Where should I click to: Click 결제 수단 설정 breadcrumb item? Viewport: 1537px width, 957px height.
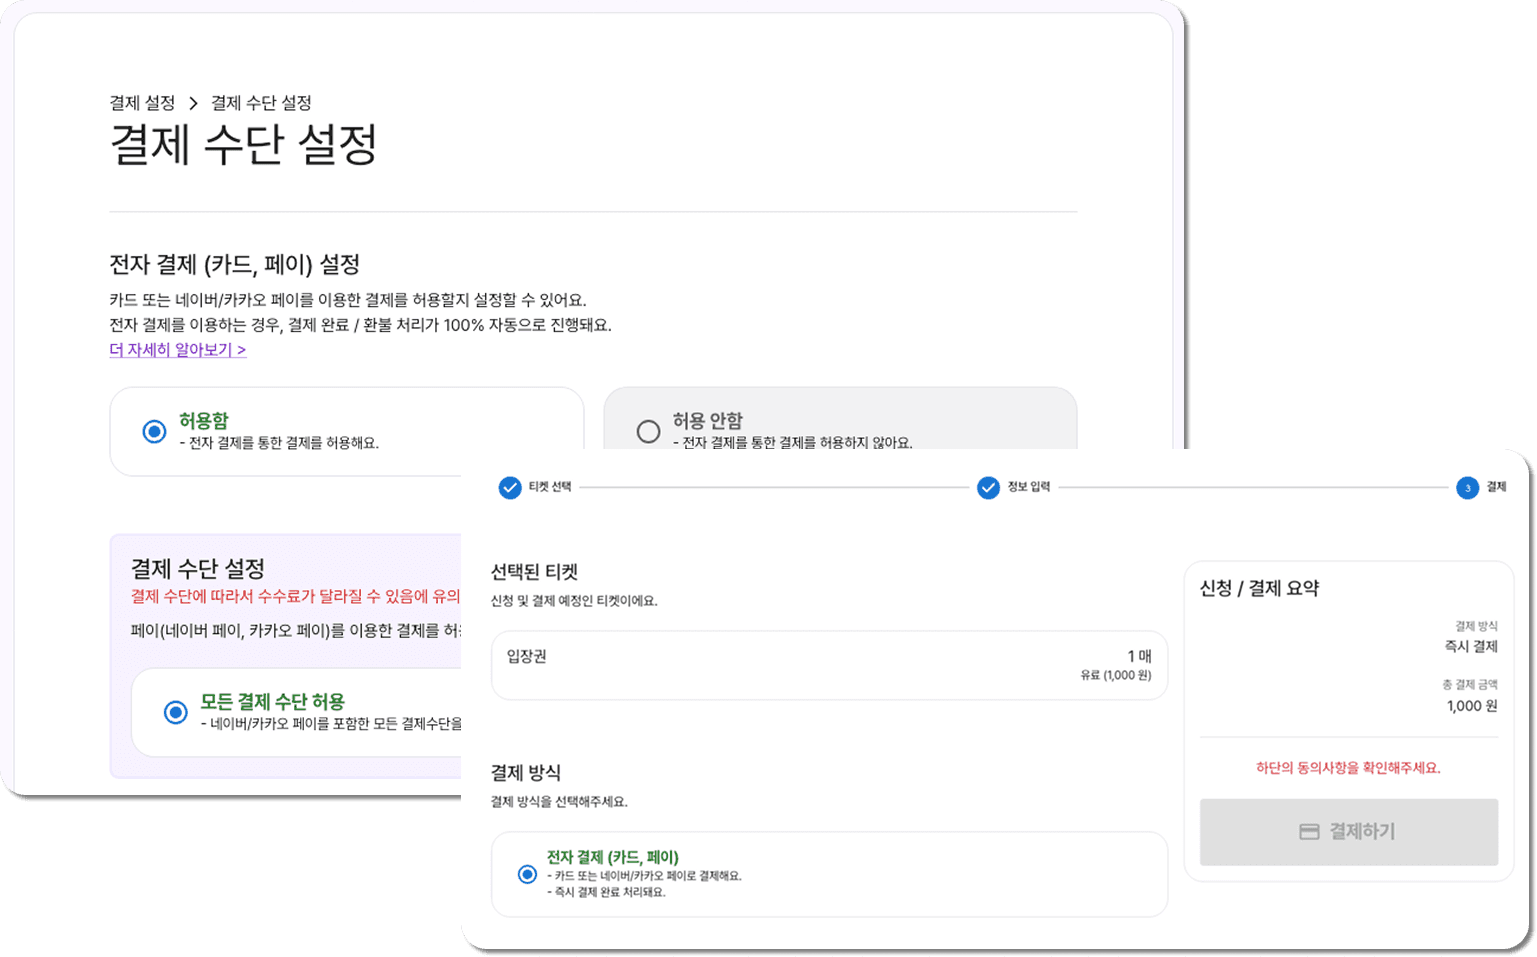pyautogui.click(x=262, y=103)
